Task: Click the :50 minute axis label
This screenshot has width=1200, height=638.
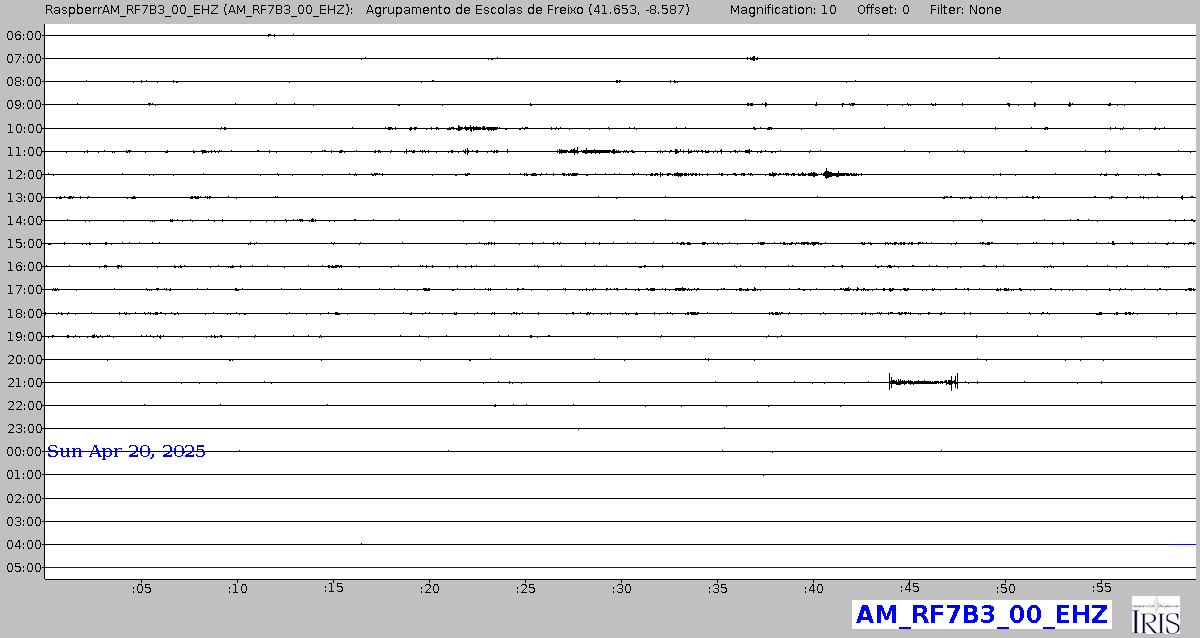Action: tap(1005, 589)
